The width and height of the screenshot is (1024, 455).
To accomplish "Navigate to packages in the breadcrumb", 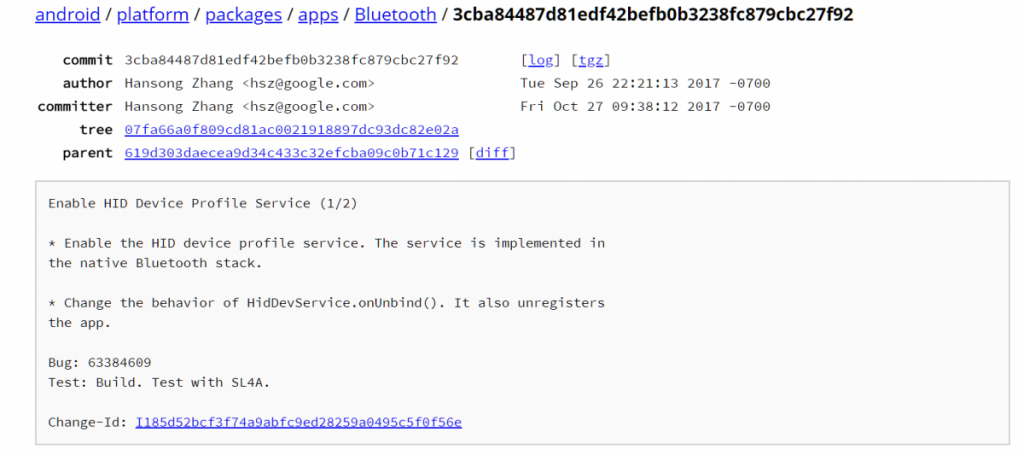I will pos(244,15).
